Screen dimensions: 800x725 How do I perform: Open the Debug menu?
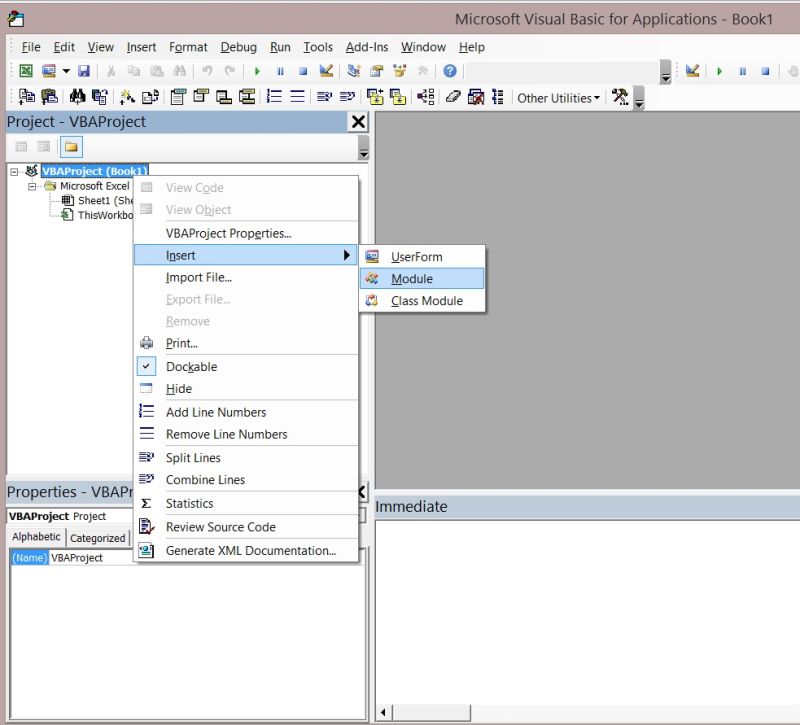pos(238,47)
